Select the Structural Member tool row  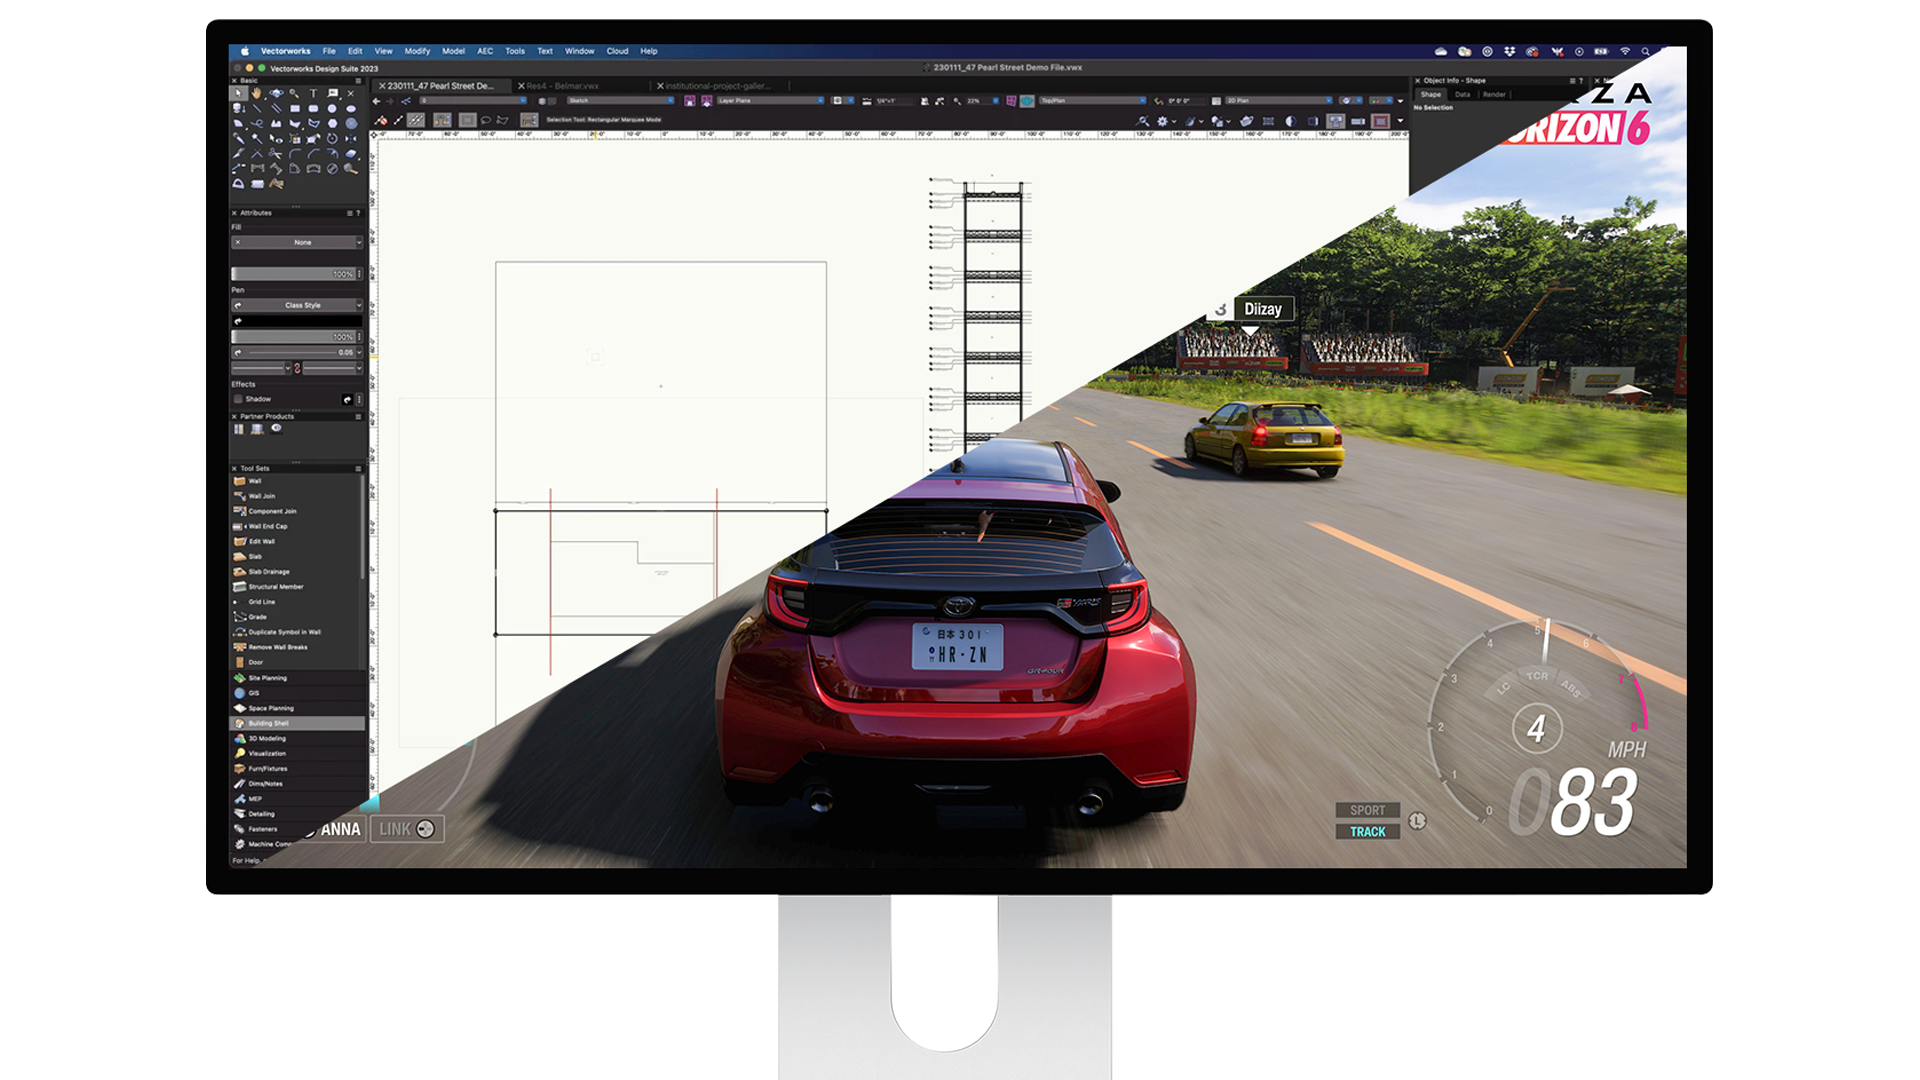[295, 587]
